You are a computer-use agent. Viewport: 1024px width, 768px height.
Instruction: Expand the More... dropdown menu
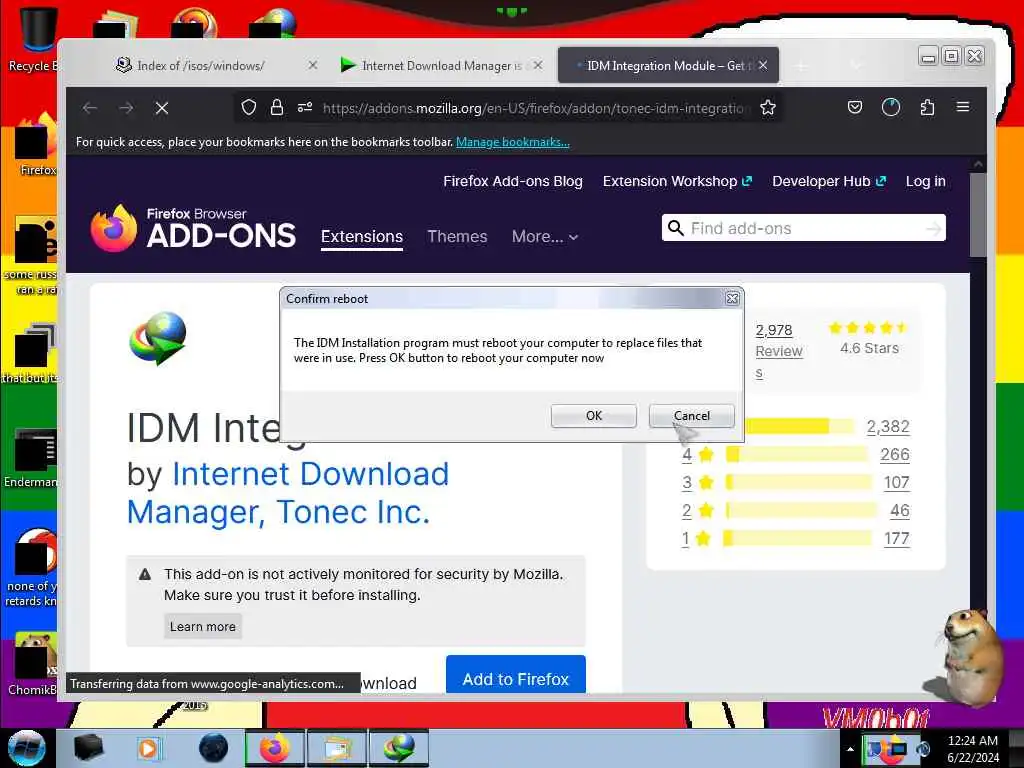coord(545,236)
